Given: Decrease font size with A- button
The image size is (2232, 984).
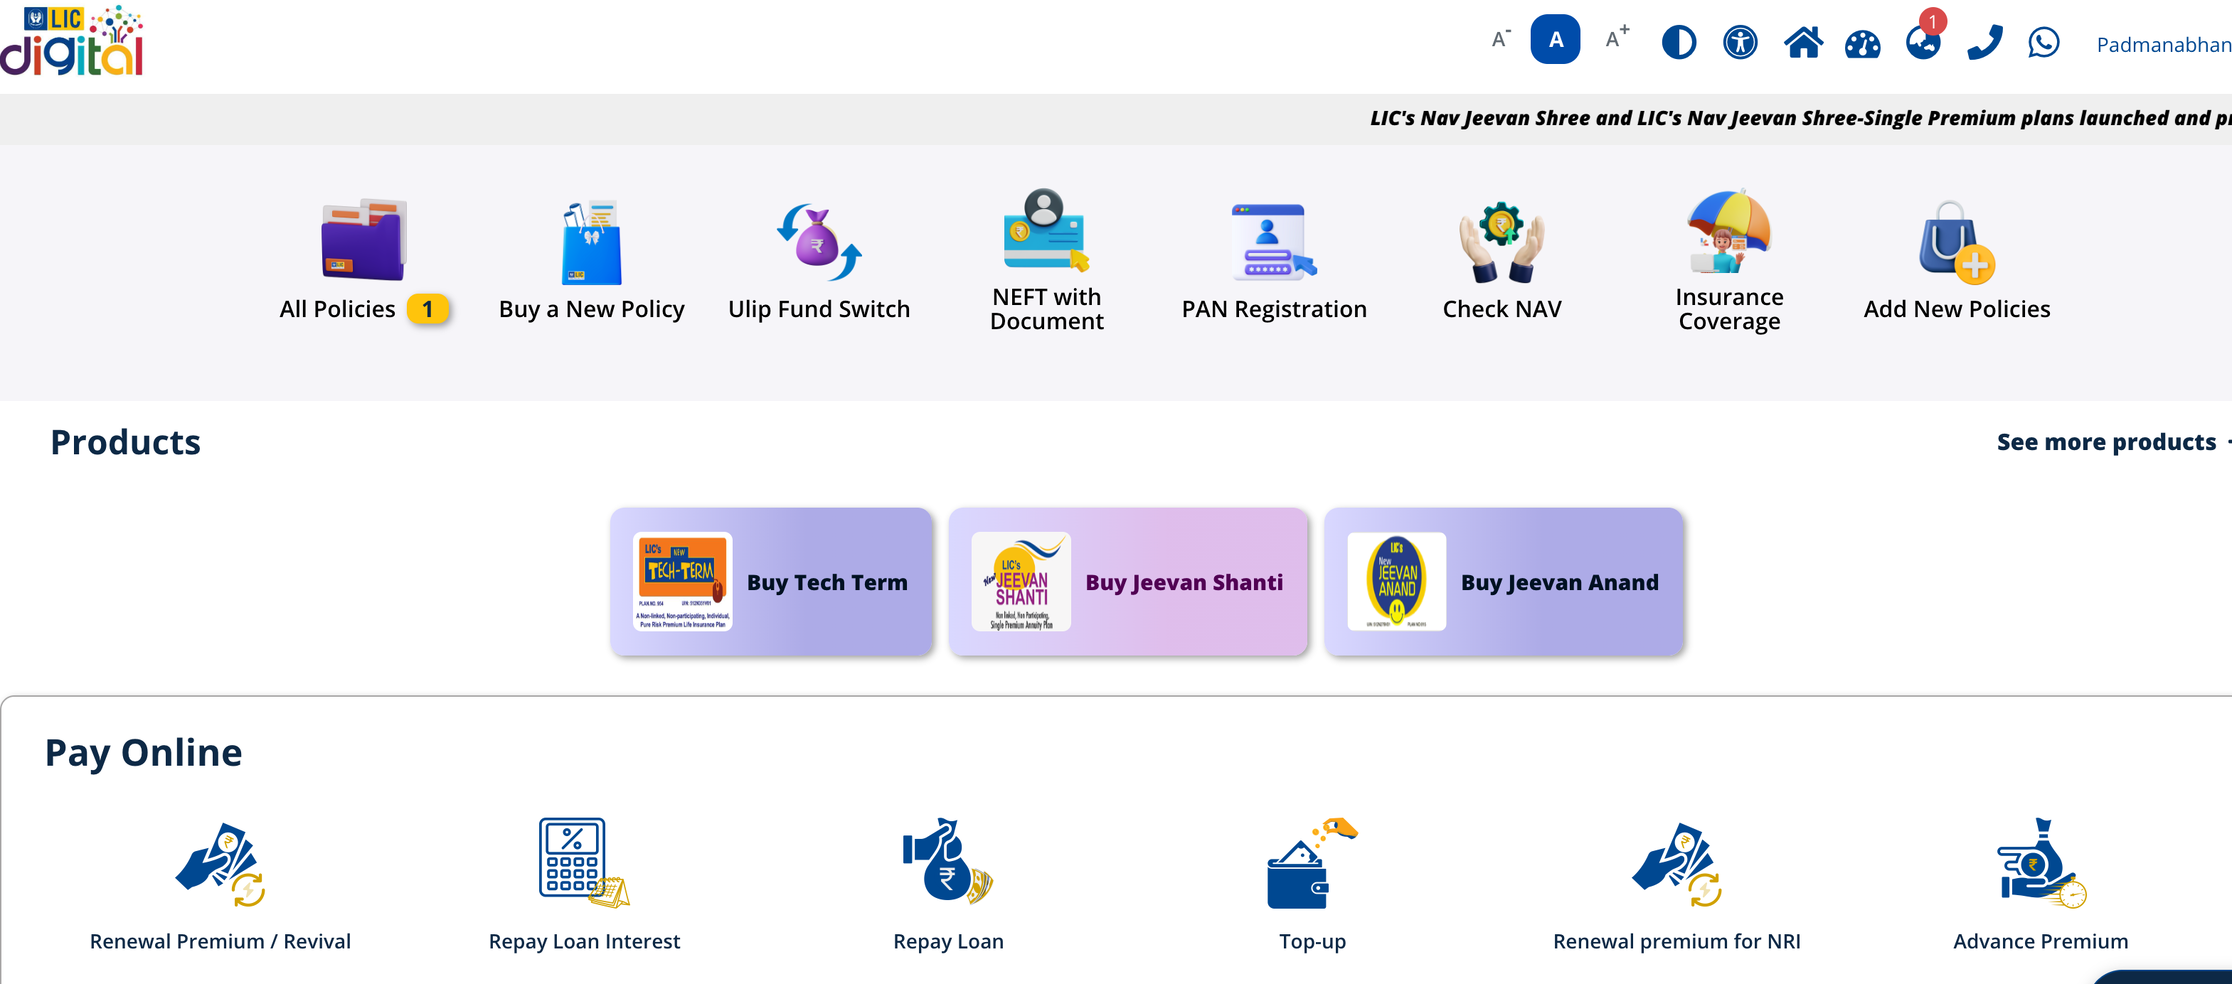Looking at the screenshot, I should pos(1500,40).
